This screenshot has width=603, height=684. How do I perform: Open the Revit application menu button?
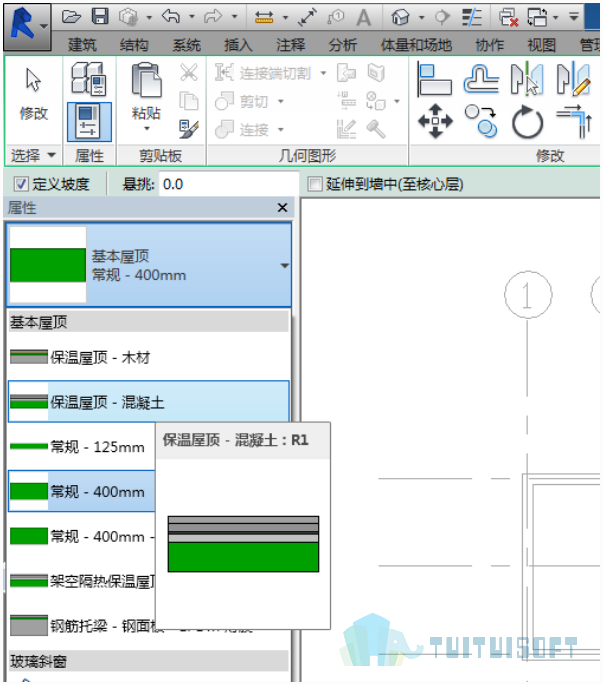[x=27, y=27]
